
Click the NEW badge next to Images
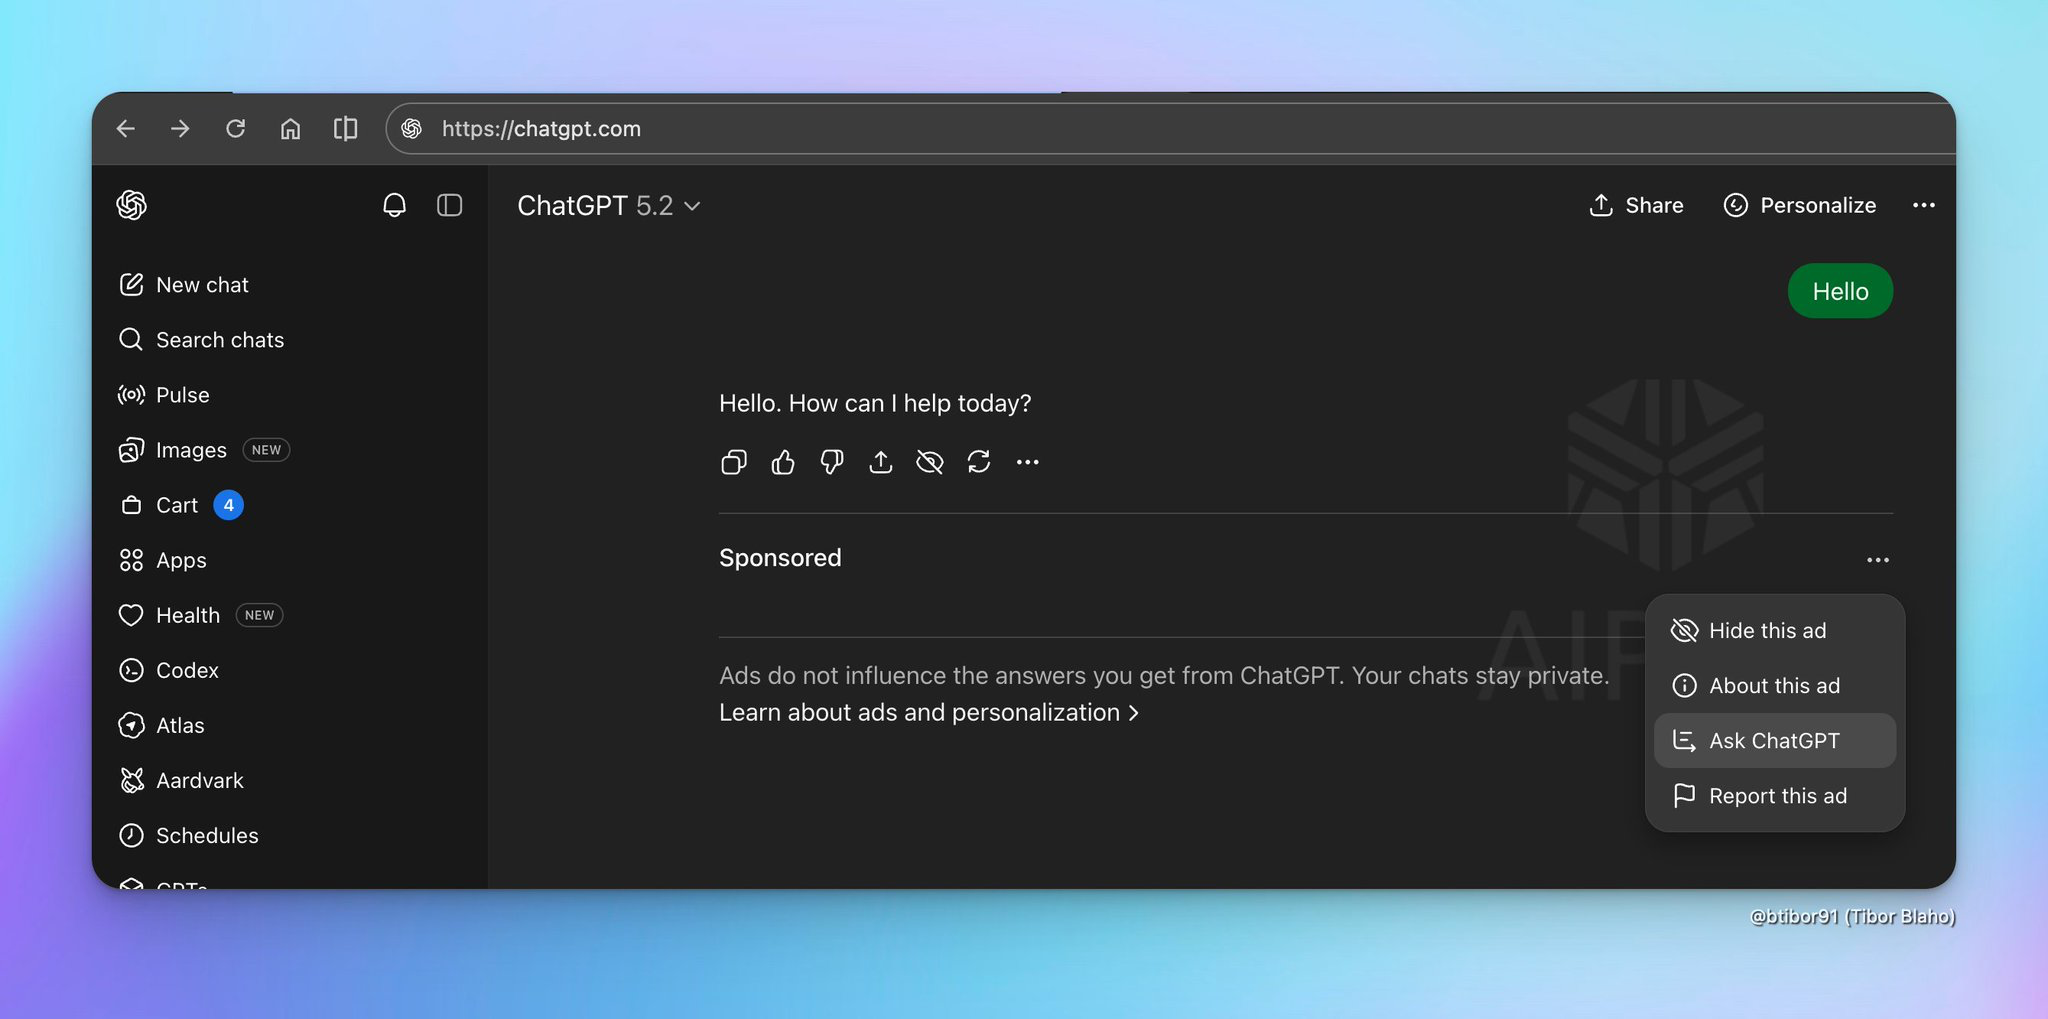266,450
